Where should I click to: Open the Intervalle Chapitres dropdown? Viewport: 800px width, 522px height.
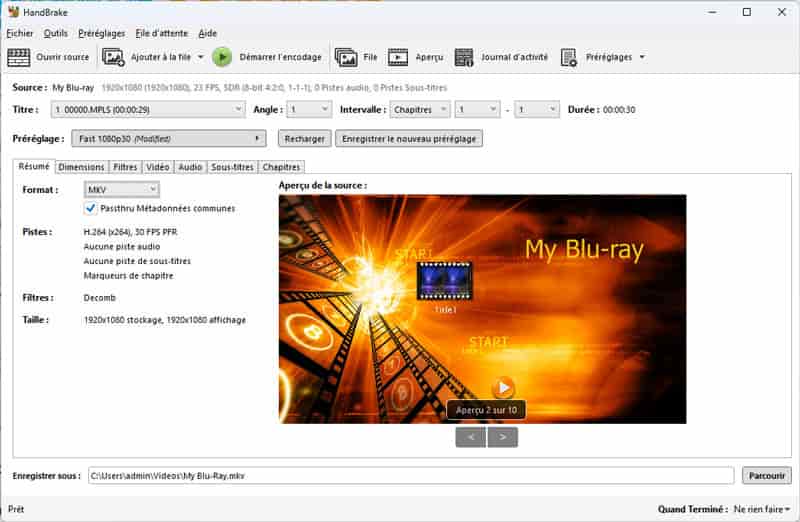click(x=420, y=109)
